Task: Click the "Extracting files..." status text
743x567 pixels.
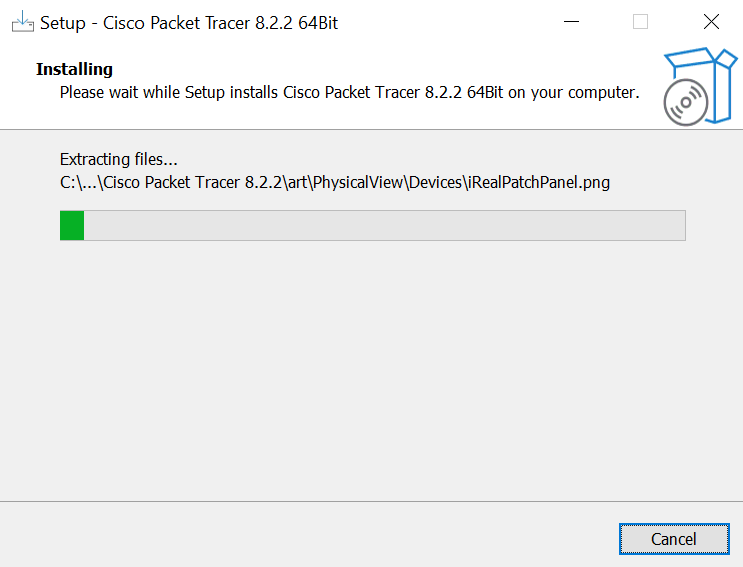Action: tap(119, 159)
